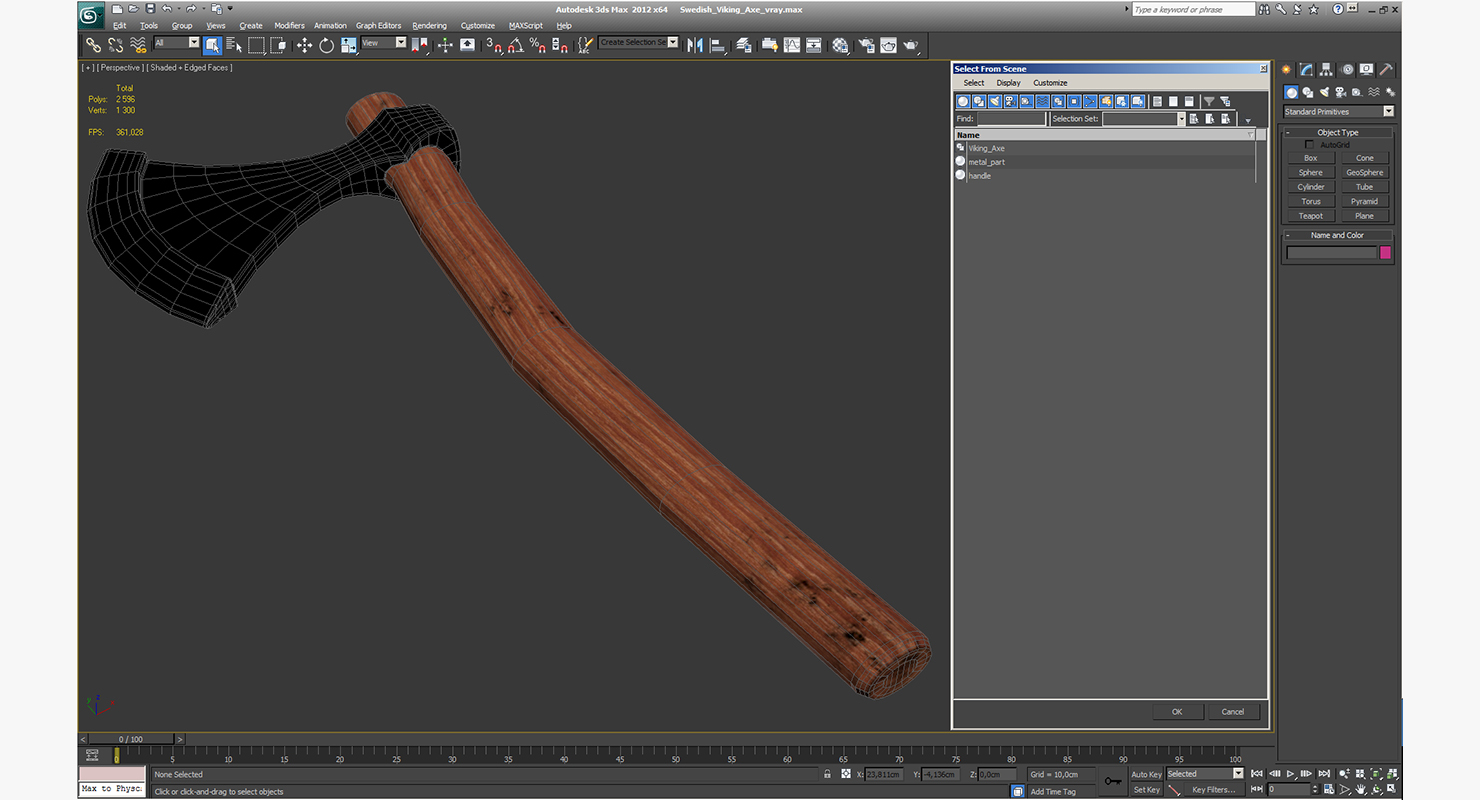This screenshot has height=800, width=1480.
Task: Open the Graph Editors menu
Action: (378, 26)
